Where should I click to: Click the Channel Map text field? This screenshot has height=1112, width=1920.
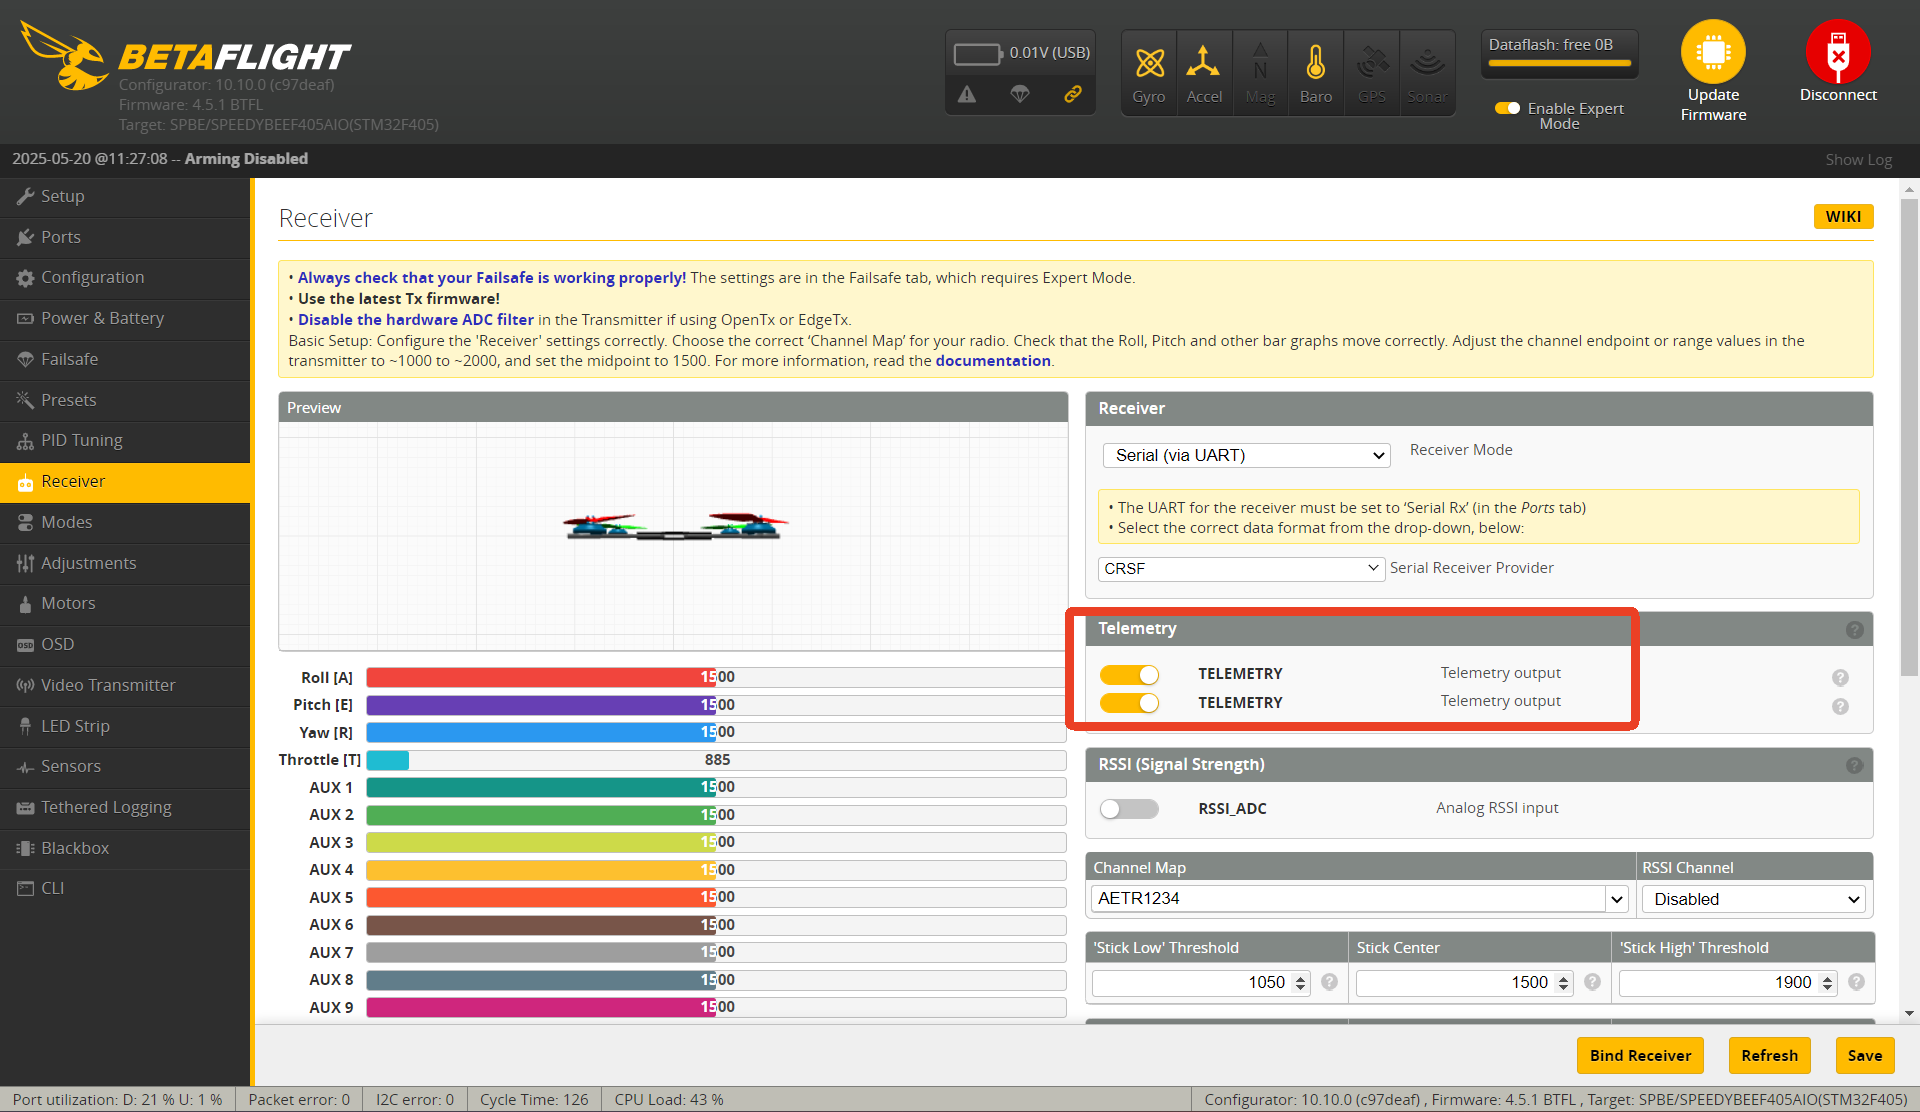pyautogui.click(x=1348, y=899)
